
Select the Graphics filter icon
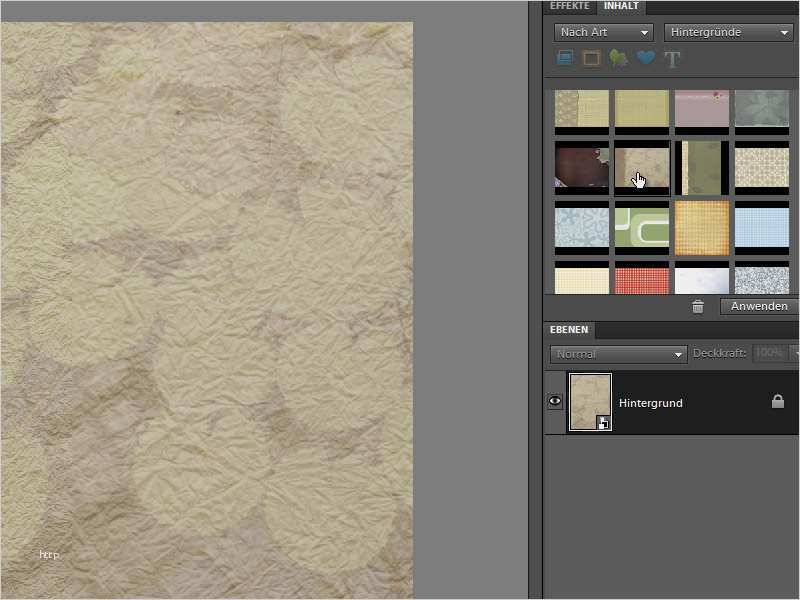click(x=619, y=58)
